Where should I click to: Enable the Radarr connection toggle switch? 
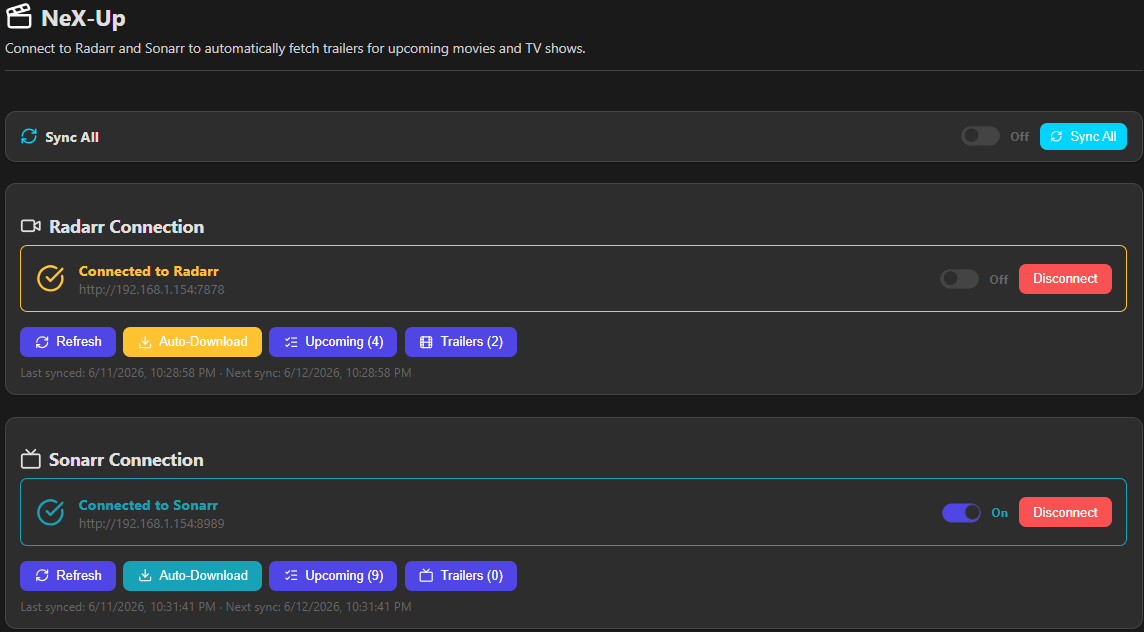click(959, 279)
